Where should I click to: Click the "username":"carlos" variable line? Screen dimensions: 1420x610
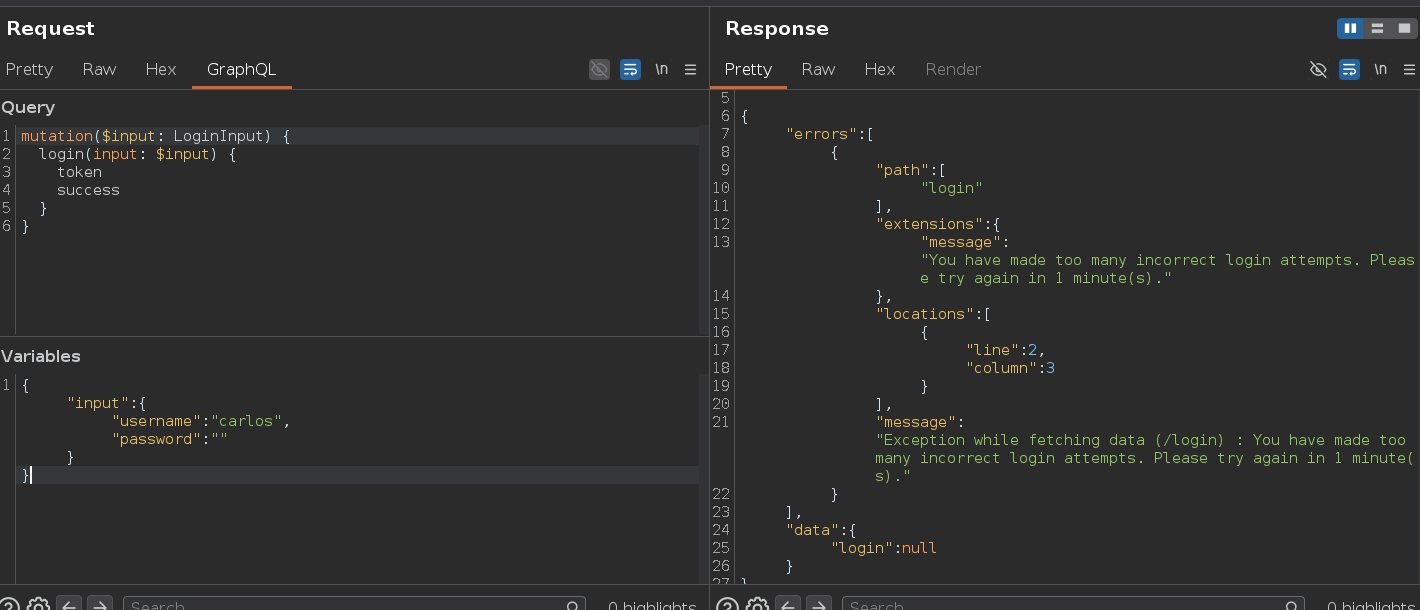(x=201, y=421)
